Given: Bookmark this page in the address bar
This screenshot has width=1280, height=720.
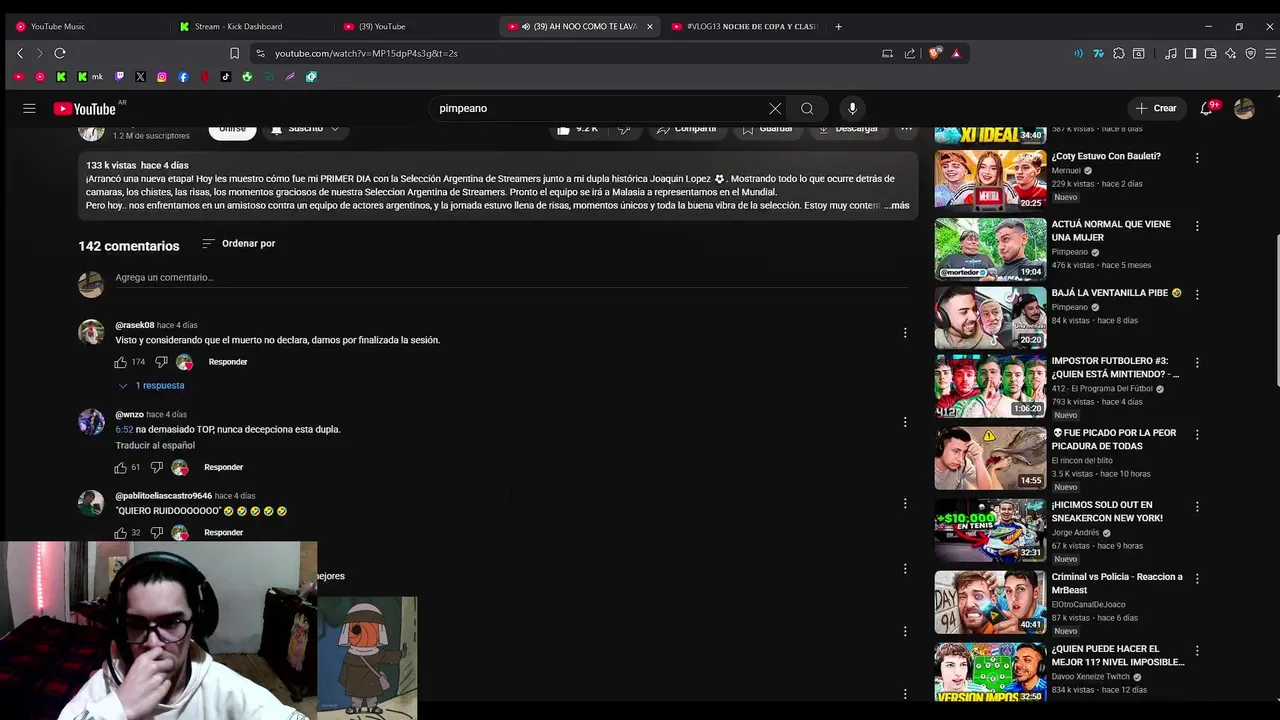Looking at the screenshot, I should pyautogui.click(x=234, y=53).
